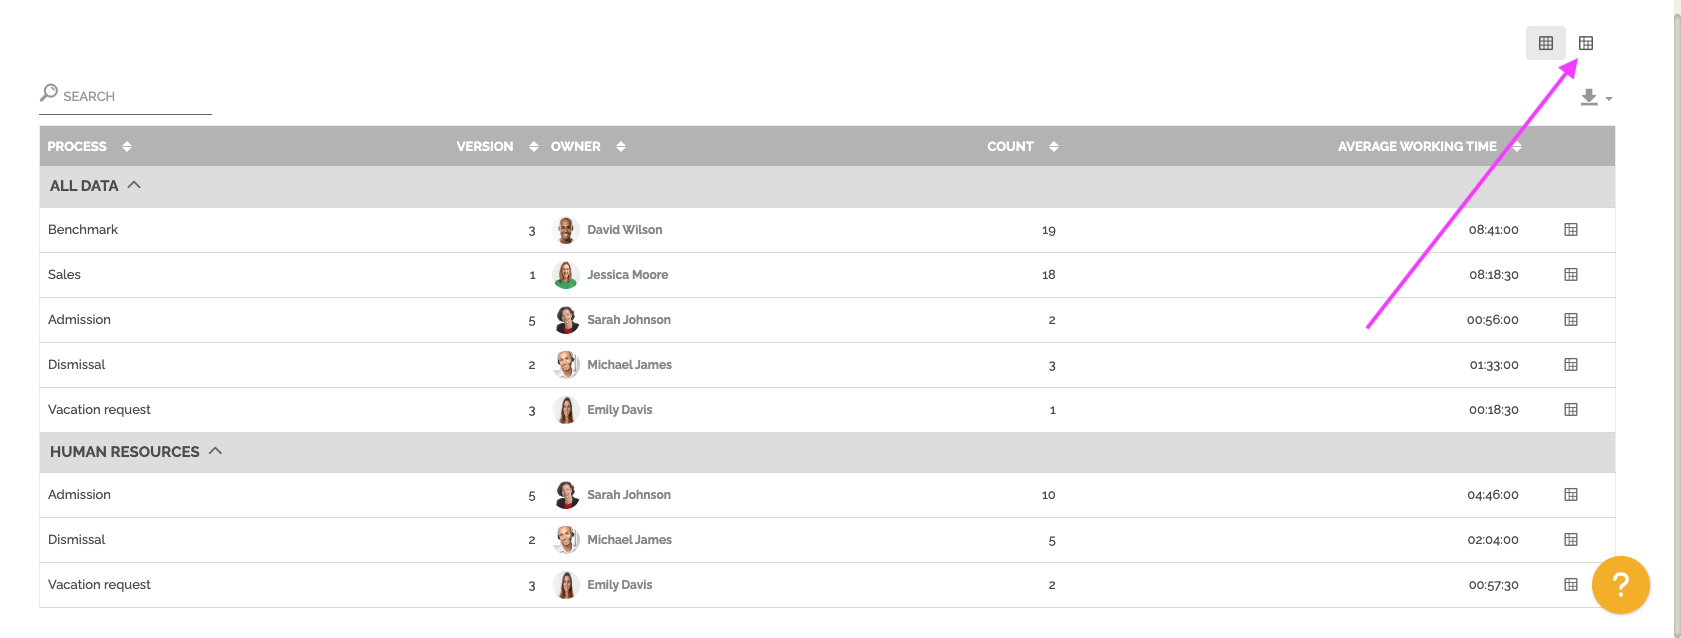Open details table icon for Sales row
The height and width of the screenshot is (638, 1681).
coord(1571,275)
